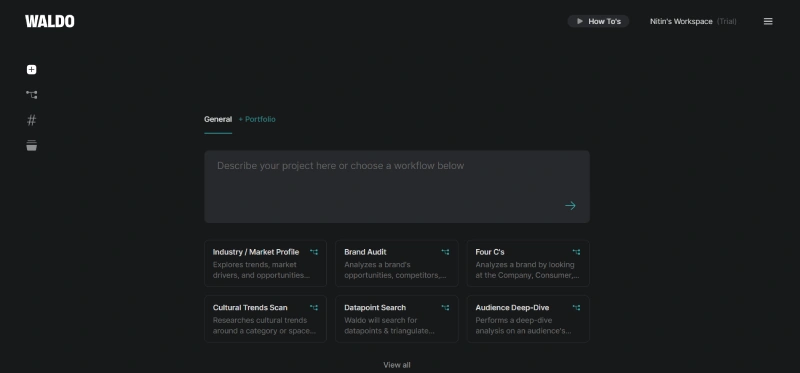Click workflow icon on Four C's card
This screenshot has height=373, width=800.
(577, 252)
